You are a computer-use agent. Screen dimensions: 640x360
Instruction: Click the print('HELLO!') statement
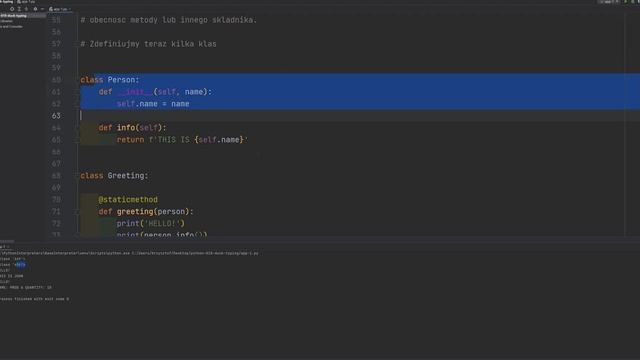(151, 224)
